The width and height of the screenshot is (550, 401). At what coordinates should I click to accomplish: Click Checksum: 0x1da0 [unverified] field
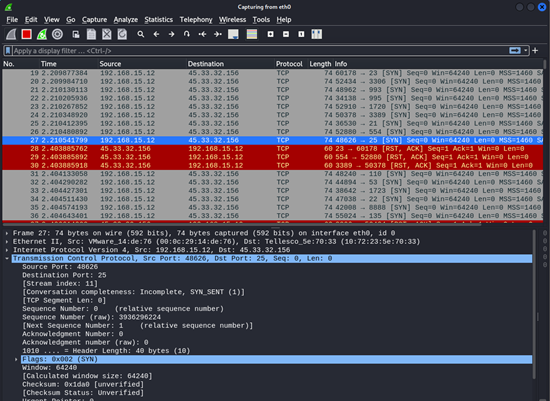pyautogui.click(x=83, y=385)
